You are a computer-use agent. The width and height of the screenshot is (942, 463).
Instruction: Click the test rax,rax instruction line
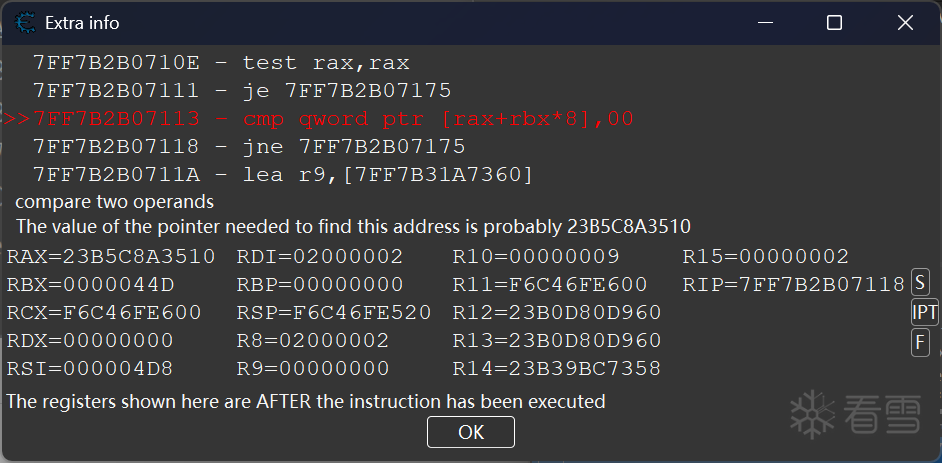221,63
